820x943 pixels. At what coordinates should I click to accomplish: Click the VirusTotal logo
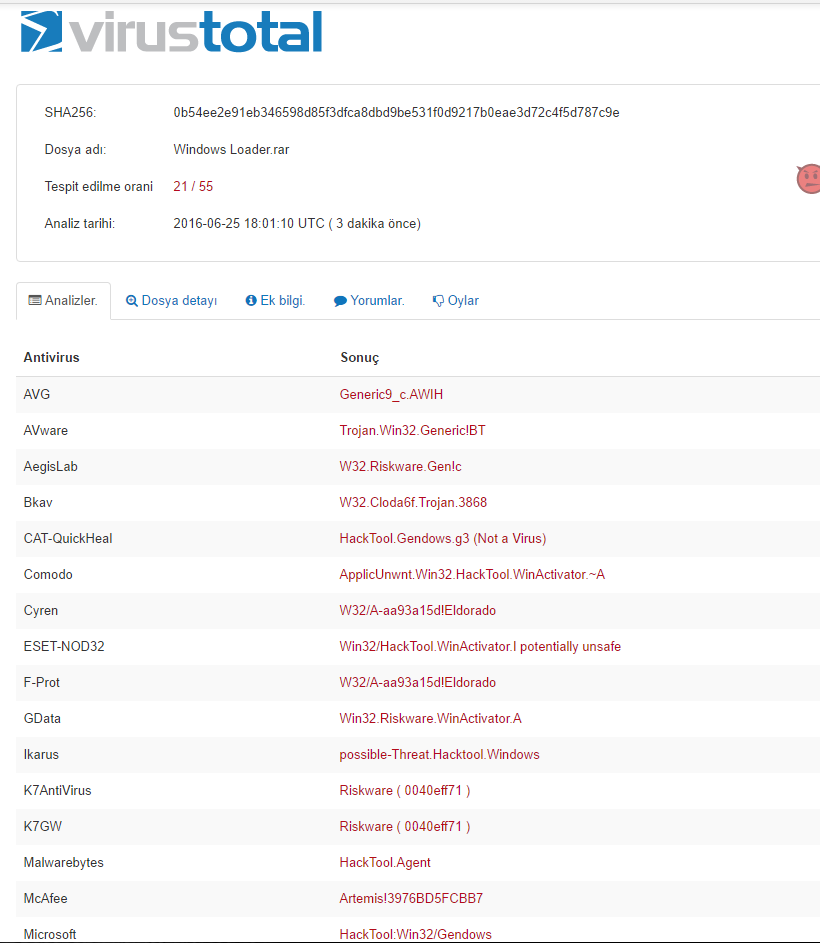171,31
